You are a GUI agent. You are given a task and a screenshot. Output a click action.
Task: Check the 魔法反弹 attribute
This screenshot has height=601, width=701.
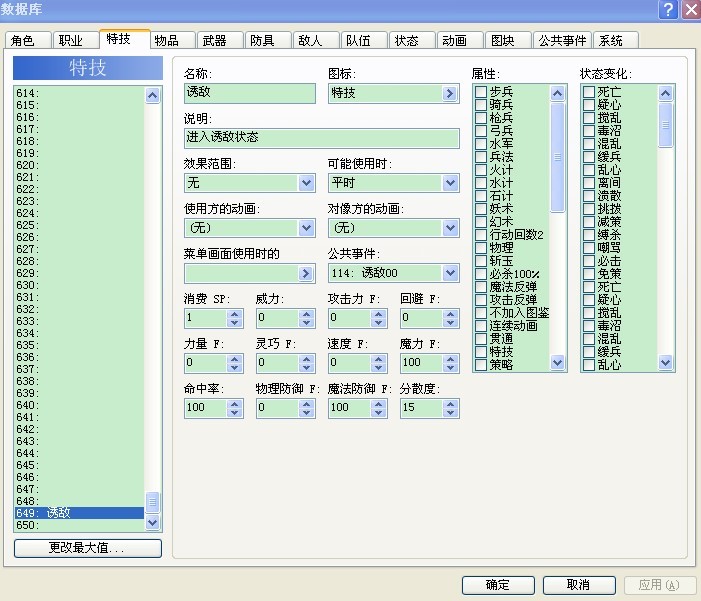coord(481,287)
